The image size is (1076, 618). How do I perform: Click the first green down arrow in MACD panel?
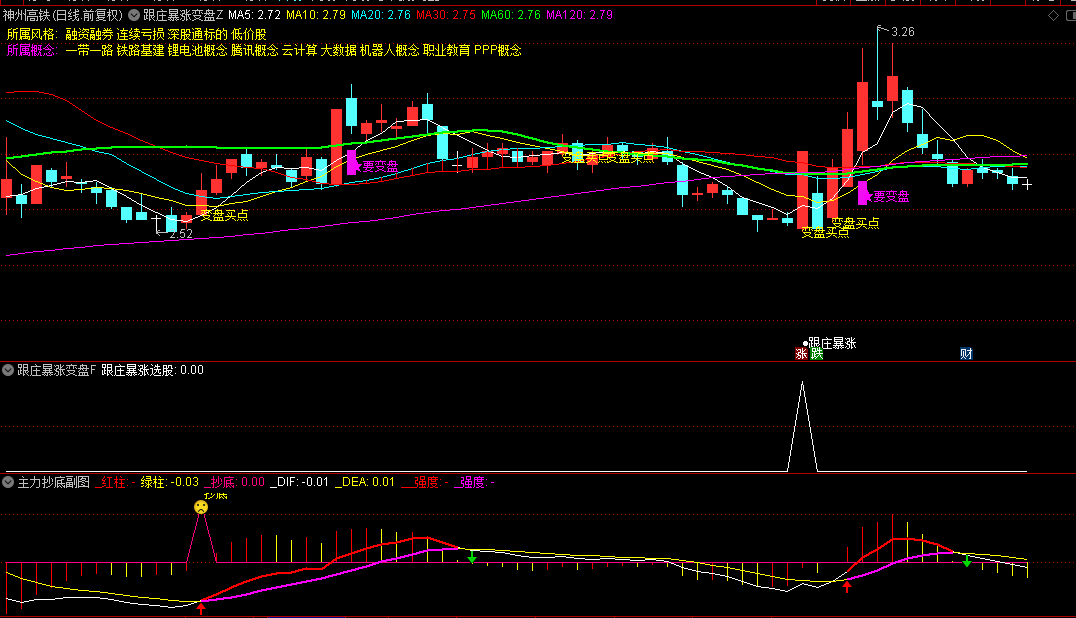(472, 556)
